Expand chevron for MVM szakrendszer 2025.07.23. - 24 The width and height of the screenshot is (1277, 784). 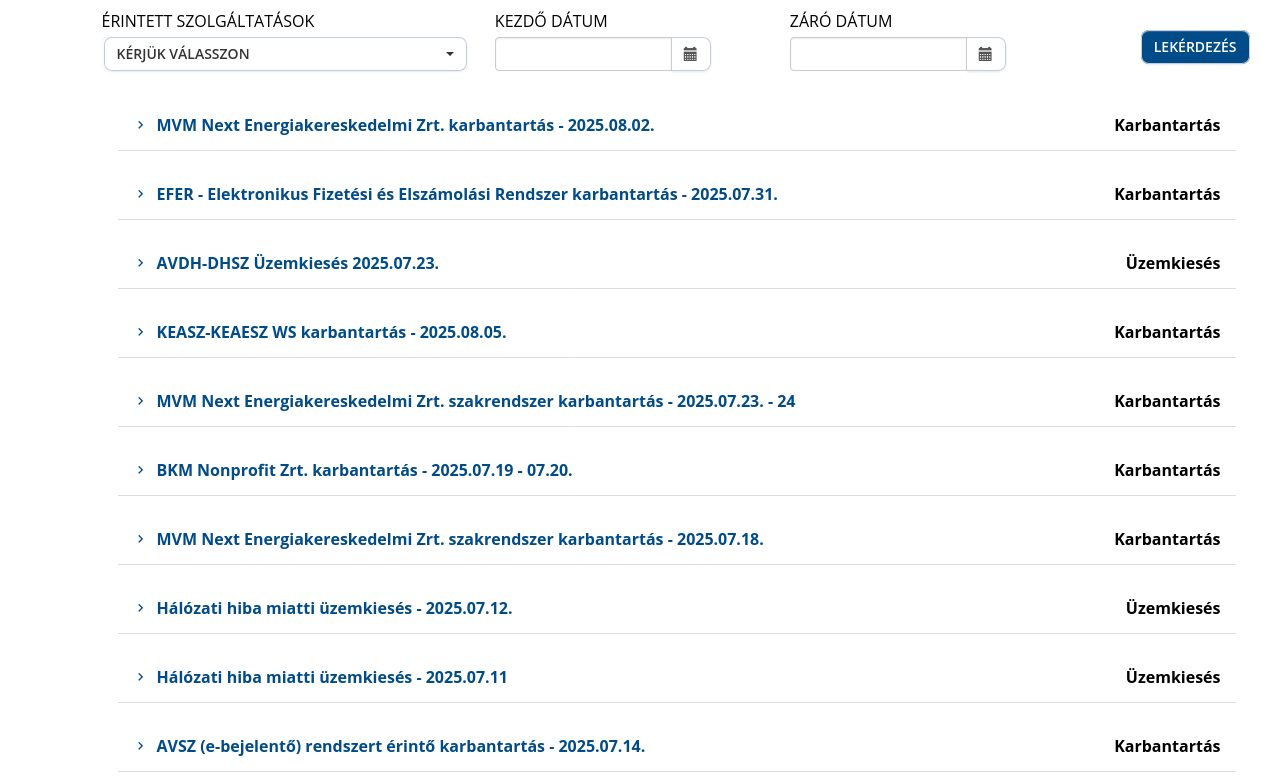pyautogui.click(x=141, y=401)
